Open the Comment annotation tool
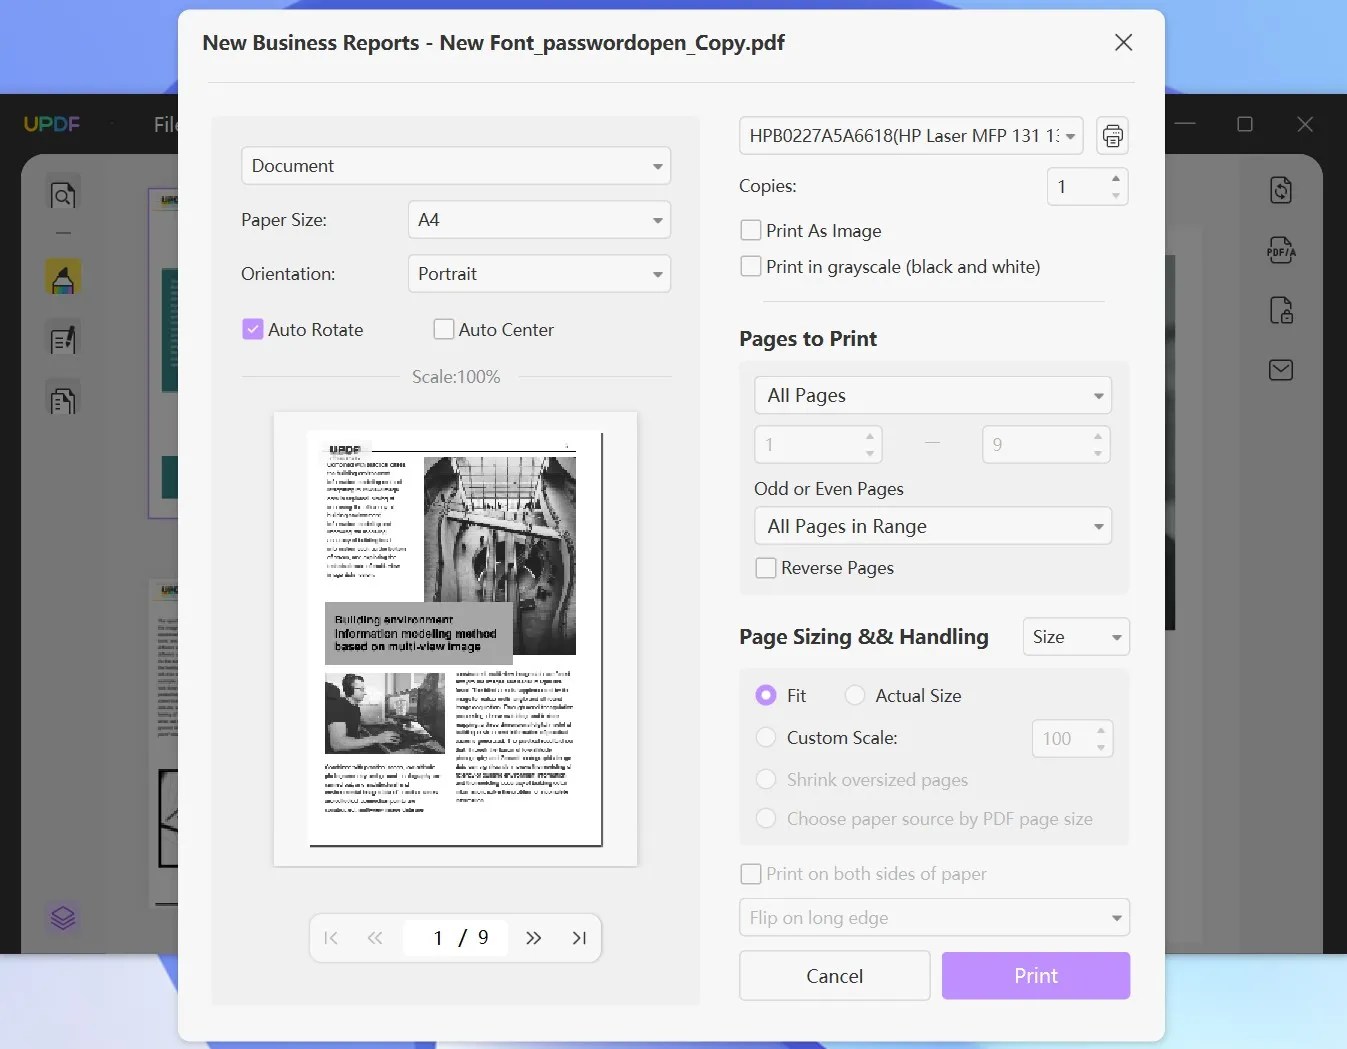 pyautogui.click(x=63, y=278)
